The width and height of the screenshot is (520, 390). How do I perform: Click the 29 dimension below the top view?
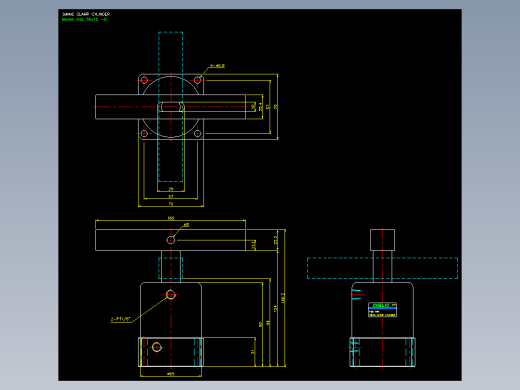coord(171,189)
